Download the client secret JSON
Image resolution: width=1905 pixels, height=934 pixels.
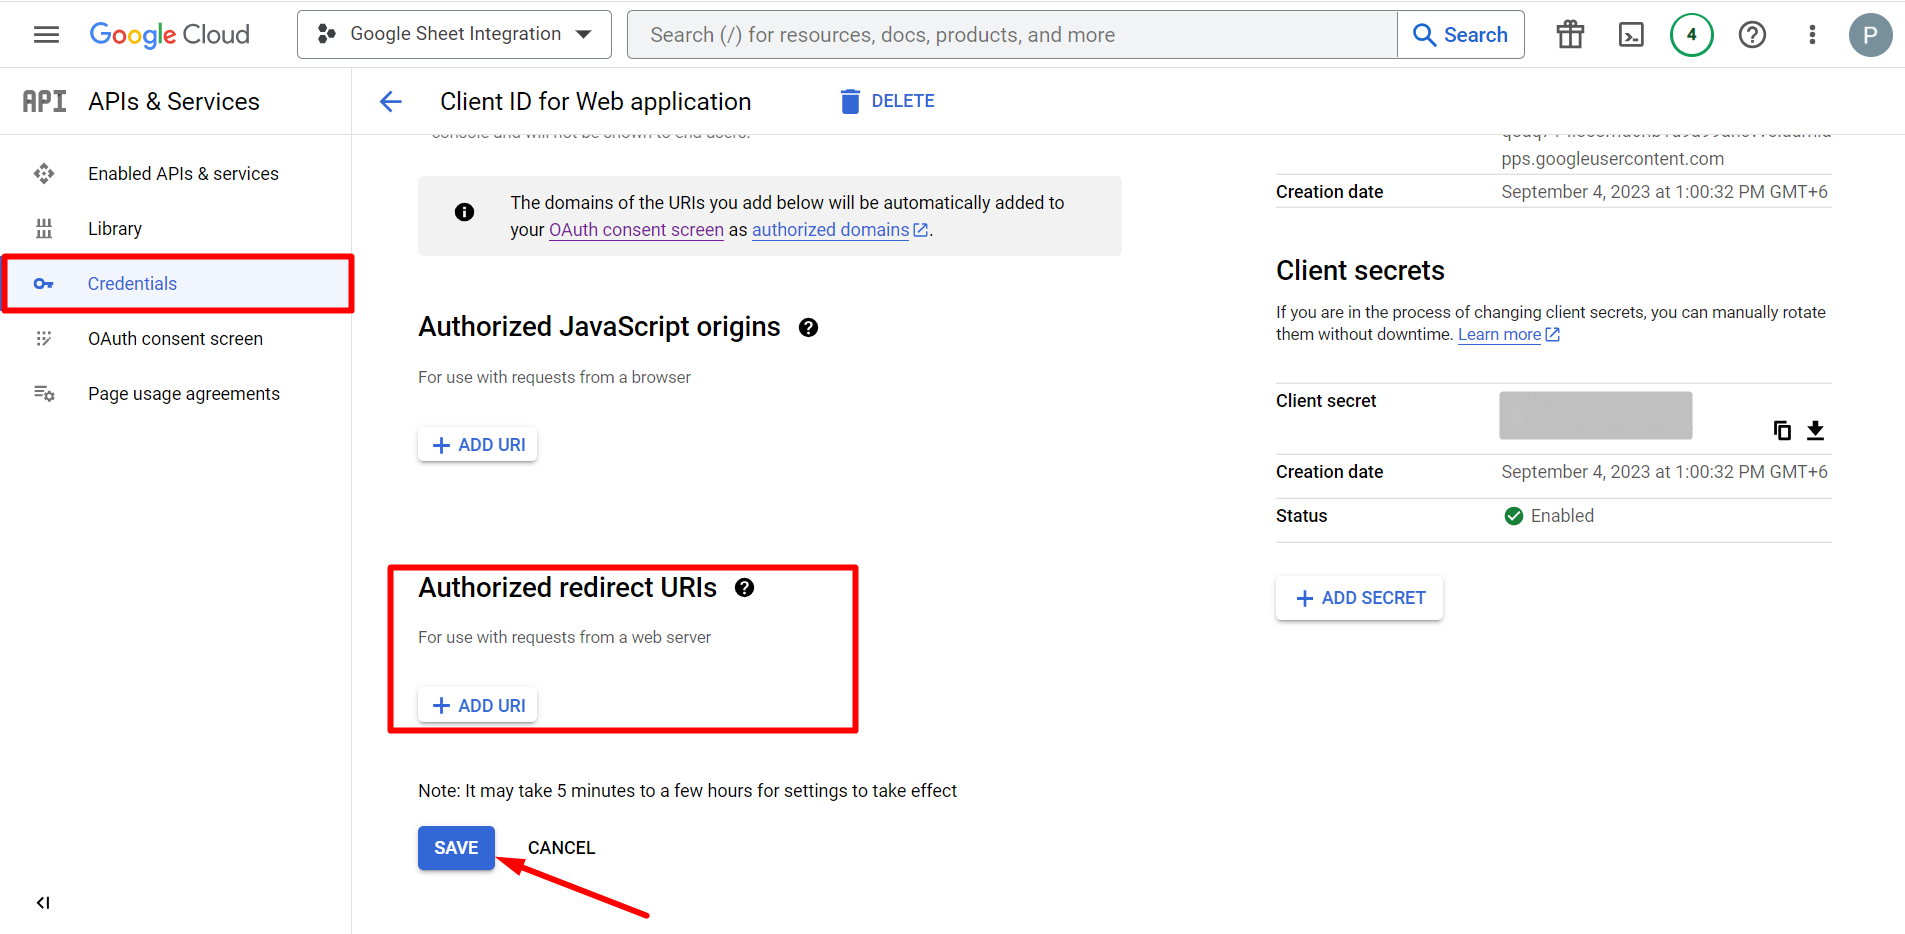click(1816, 430)
